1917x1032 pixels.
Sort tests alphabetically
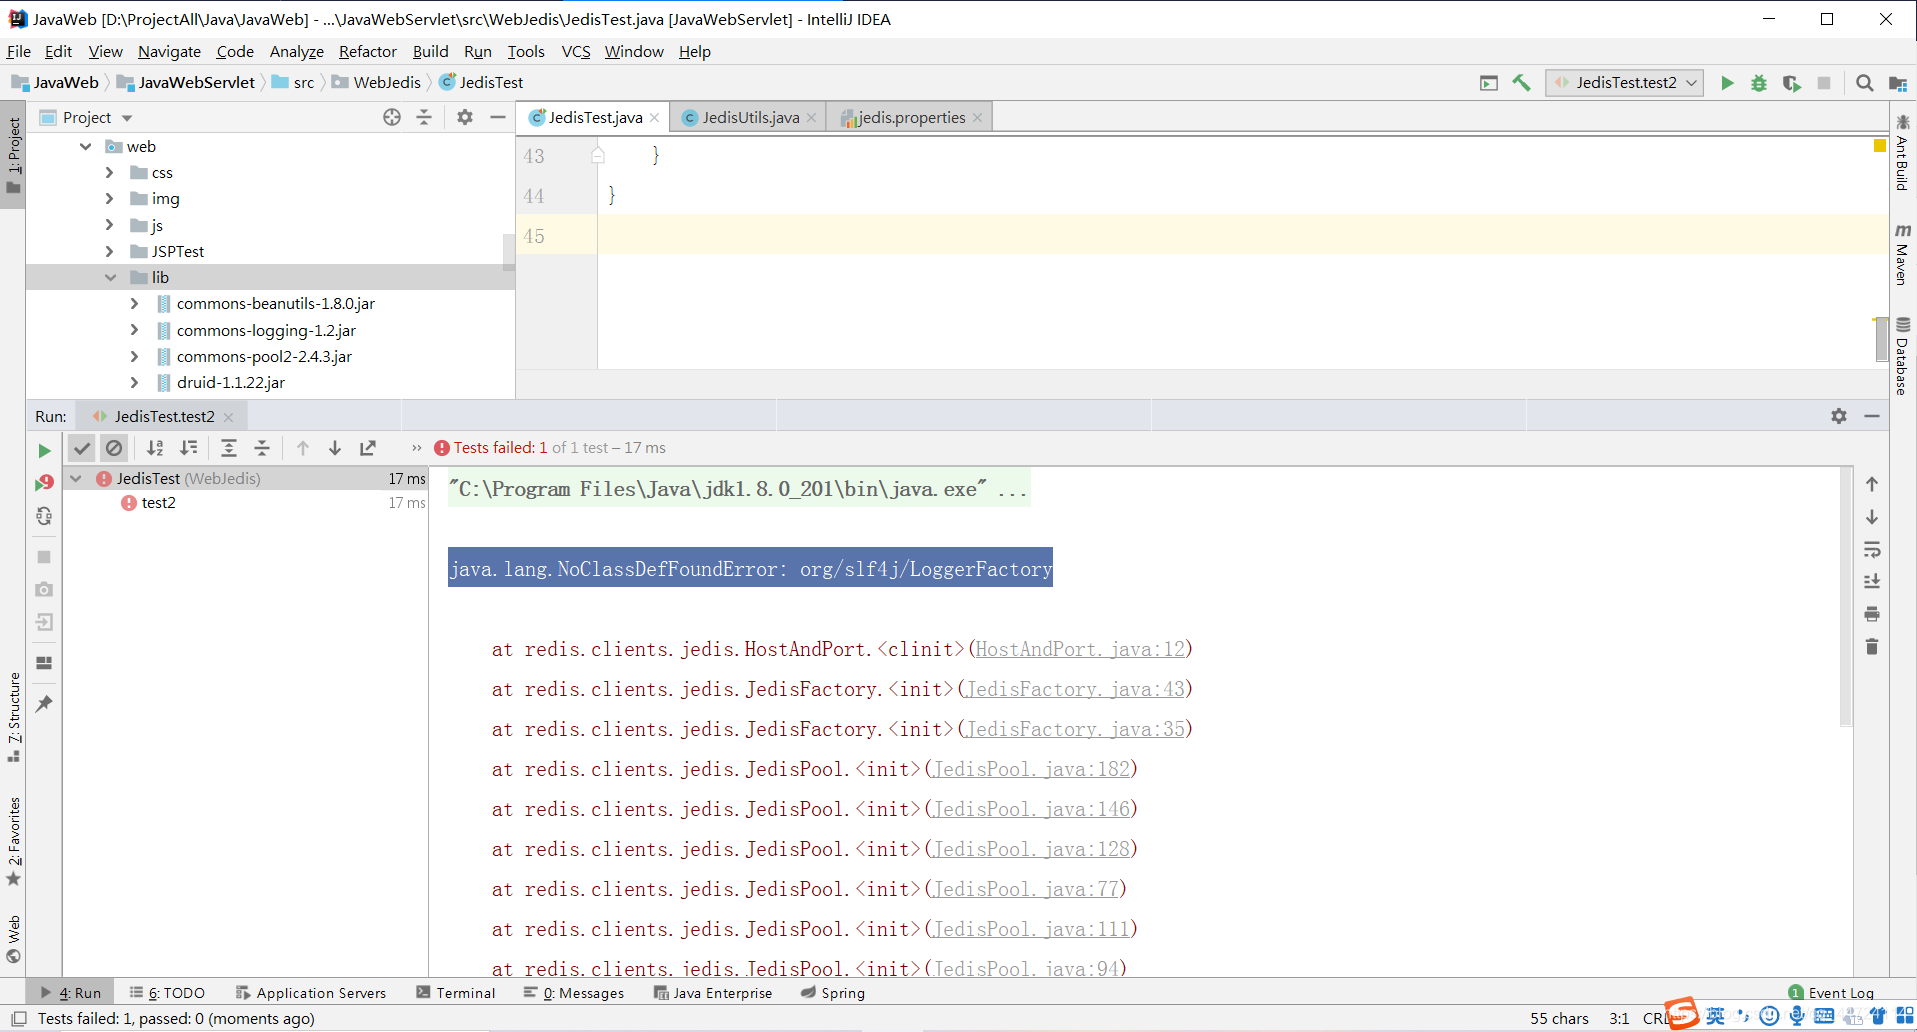[x=155, y=448]
